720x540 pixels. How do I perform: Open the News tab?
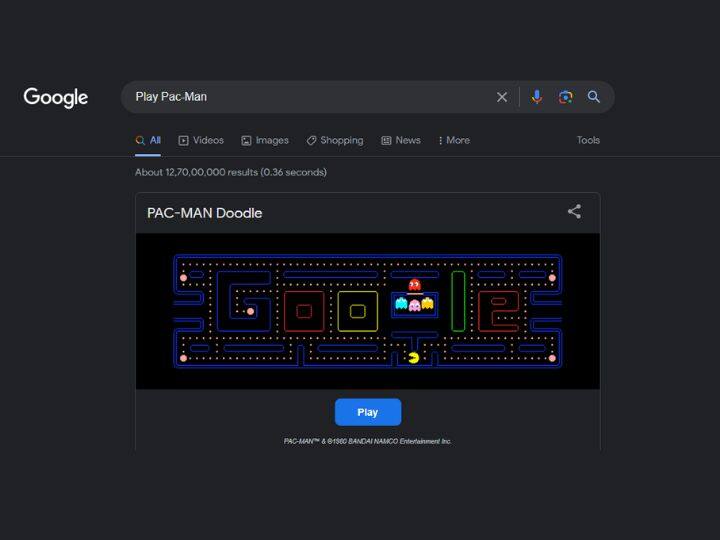401,141
